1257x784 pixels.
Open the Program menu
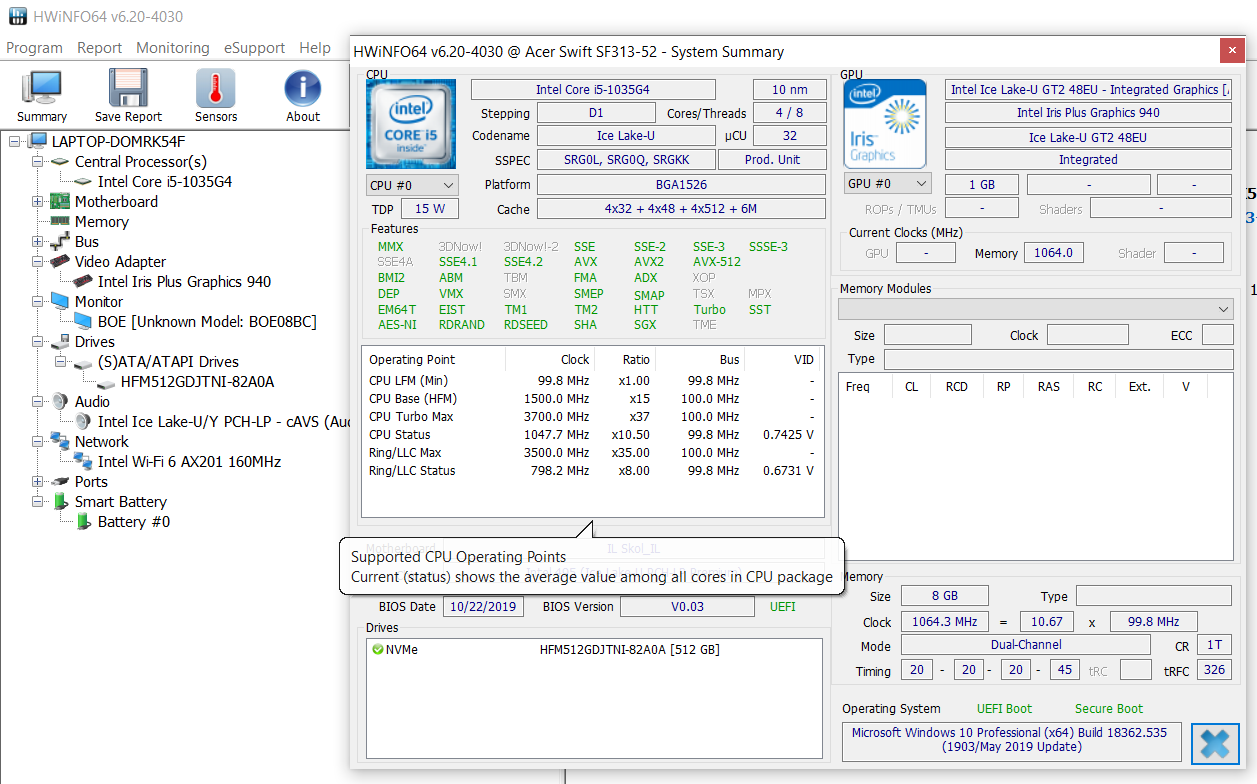pyautogui.click(x=34, y=47)
